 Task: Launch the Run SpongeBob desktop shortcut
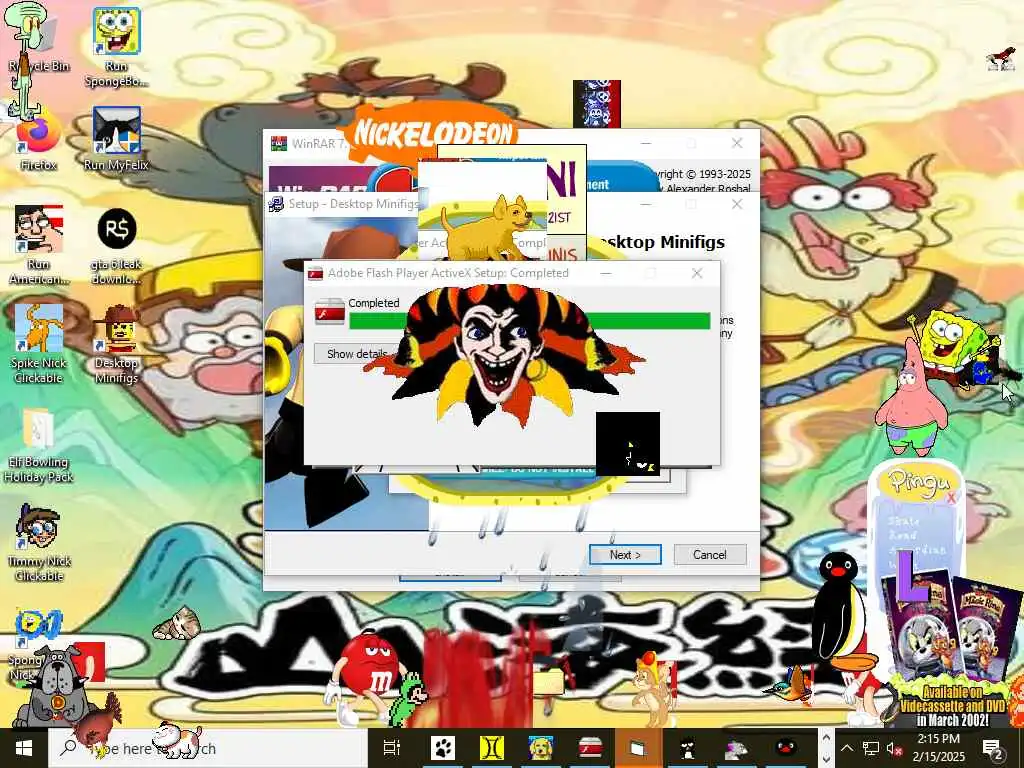[116, 47]
